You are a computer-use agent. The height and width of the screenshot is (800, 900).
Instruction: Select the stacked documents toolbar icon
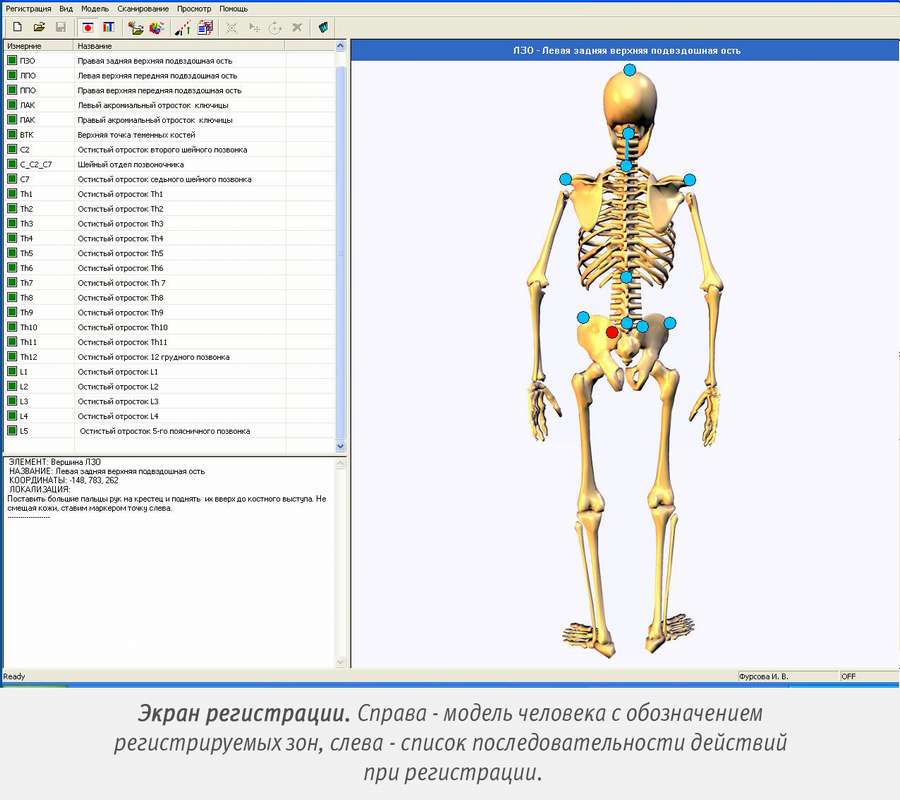pos(205,27)
